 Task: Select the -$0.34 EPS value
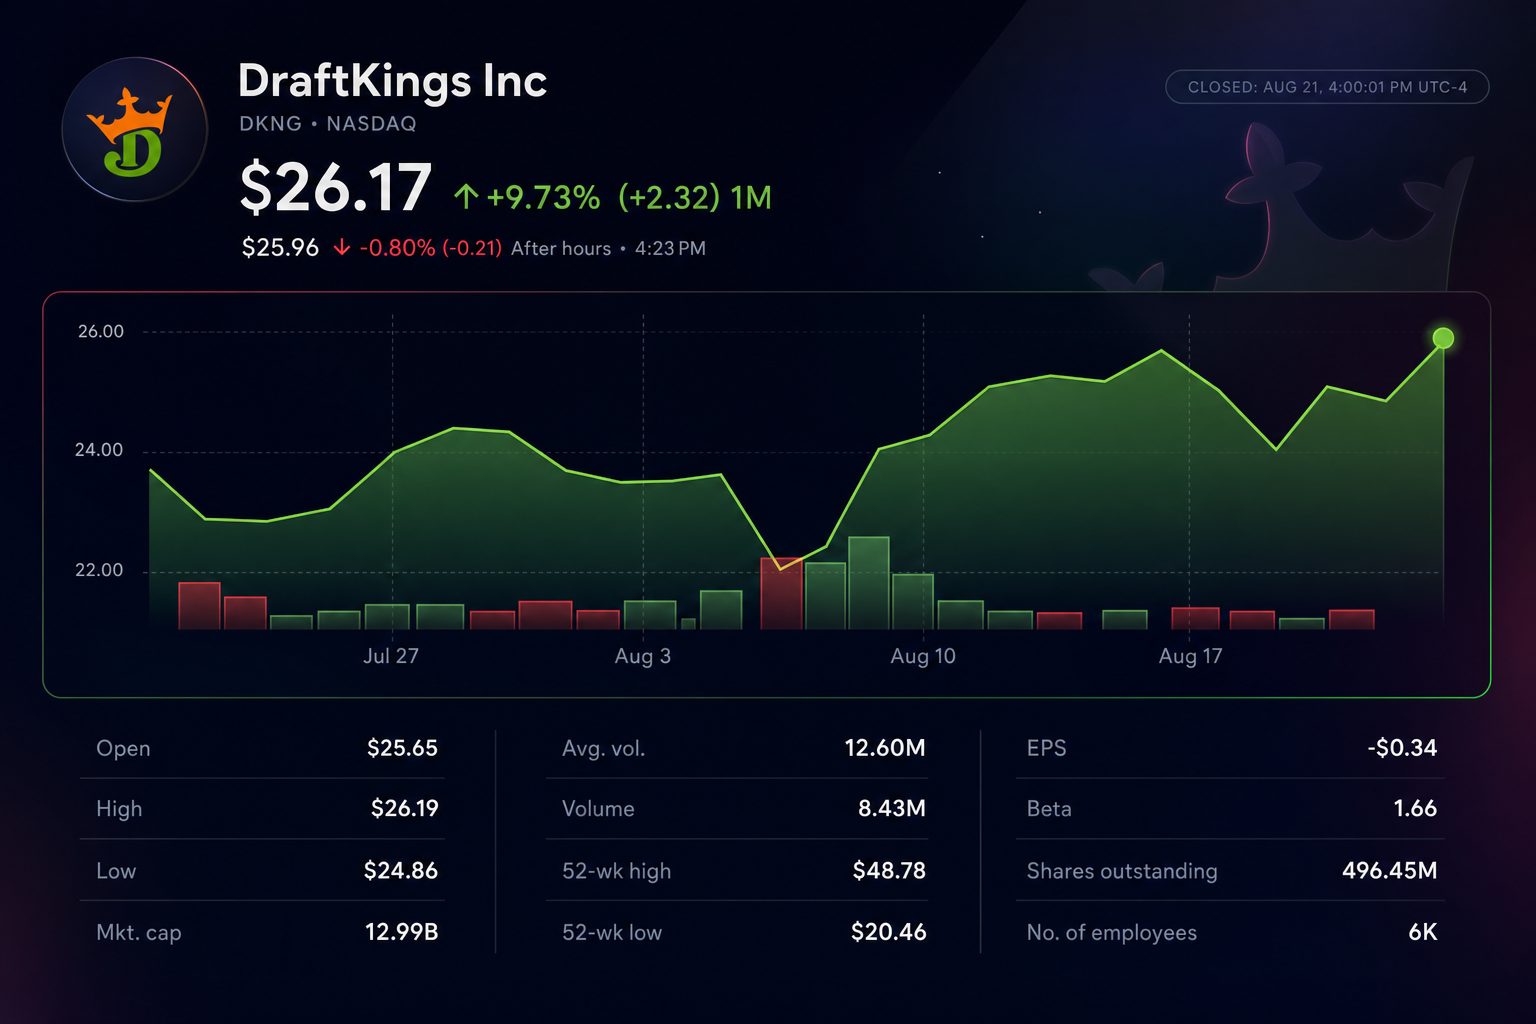pyautogui.click(x=1402, y=748)
